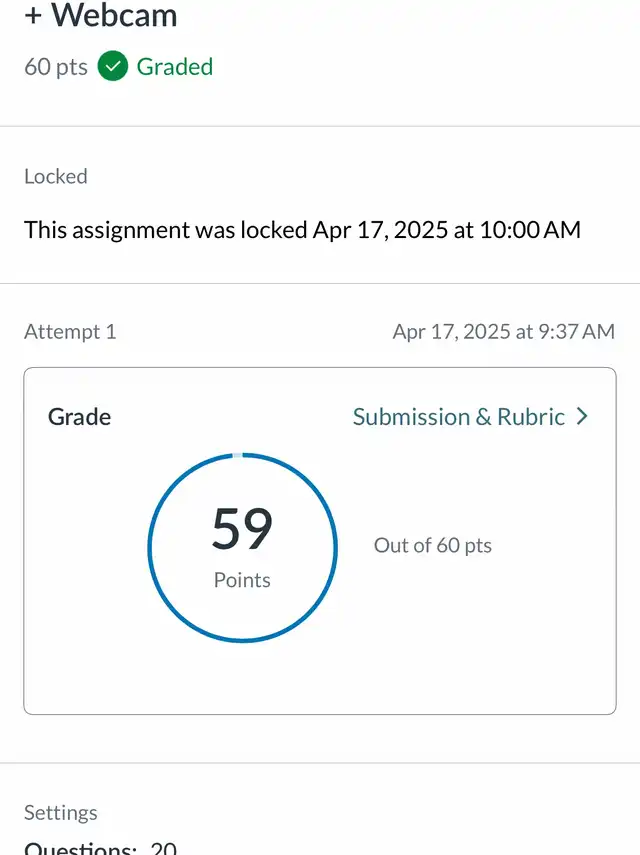The image size is (640, 855).
Task: Tap the 60 pts label under the title
Action: click(x=56, y=67)
